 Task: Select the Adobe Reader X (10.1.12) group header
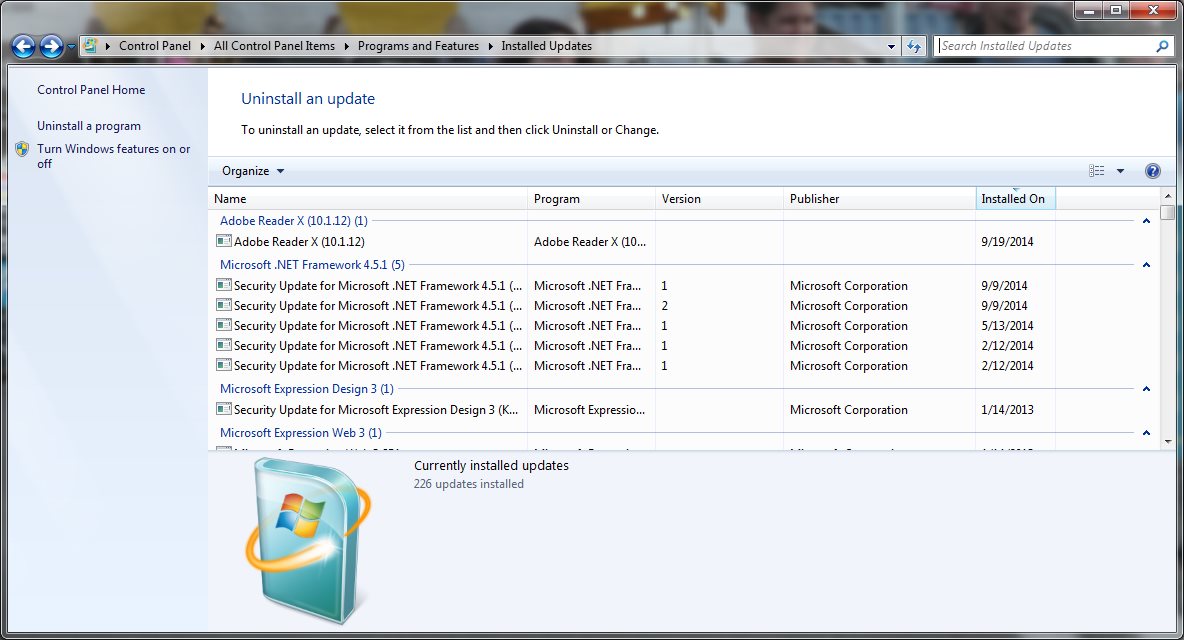[x=294, y=221]
